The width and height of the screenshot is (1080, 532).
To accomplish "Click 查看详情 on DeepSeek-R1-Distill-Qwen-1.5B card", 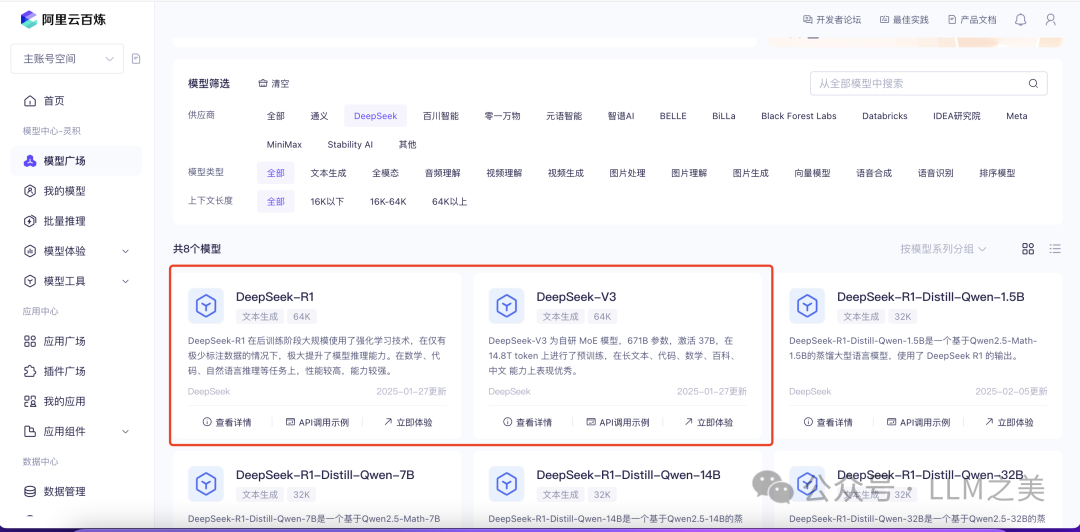I will [828, 422].
